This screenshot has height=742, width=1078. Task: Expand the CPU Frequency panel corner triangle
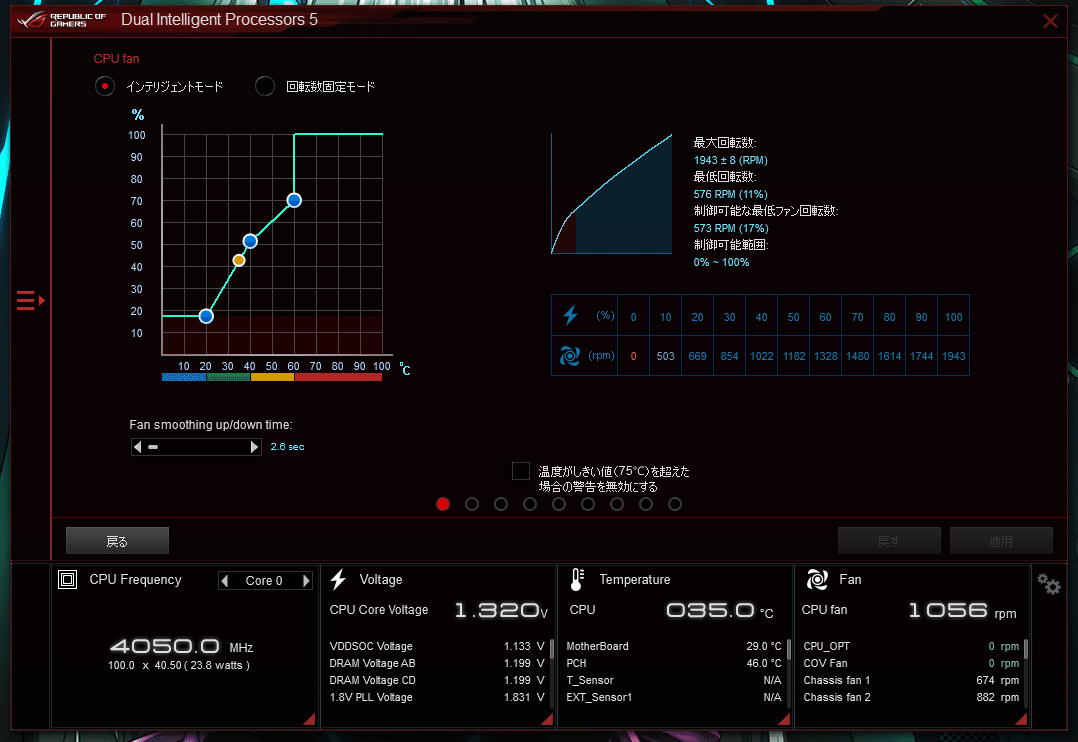(310, 719)
